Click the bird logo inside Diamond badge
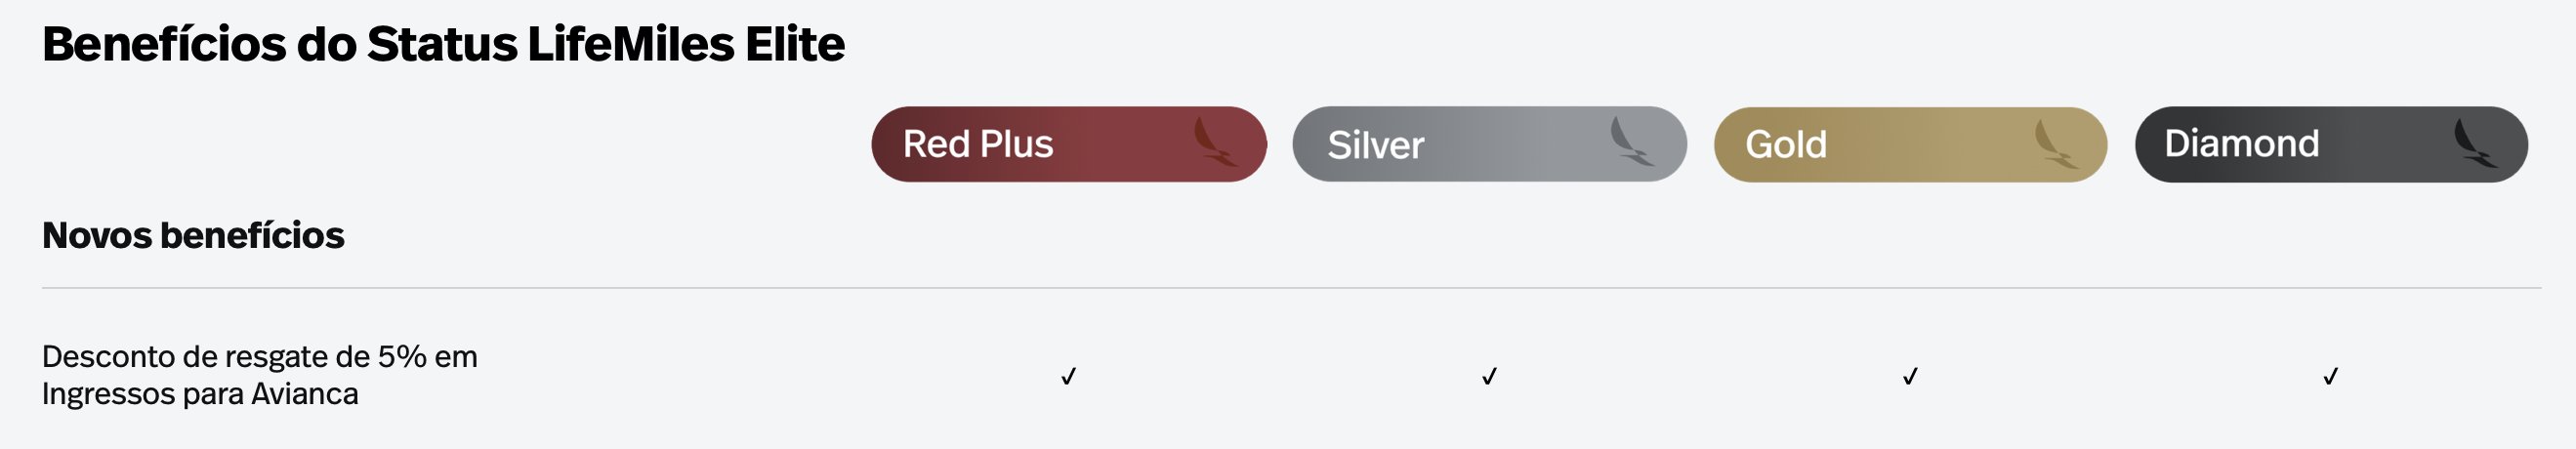The width and height of the screenshot is (2576, 449). 2475,143
